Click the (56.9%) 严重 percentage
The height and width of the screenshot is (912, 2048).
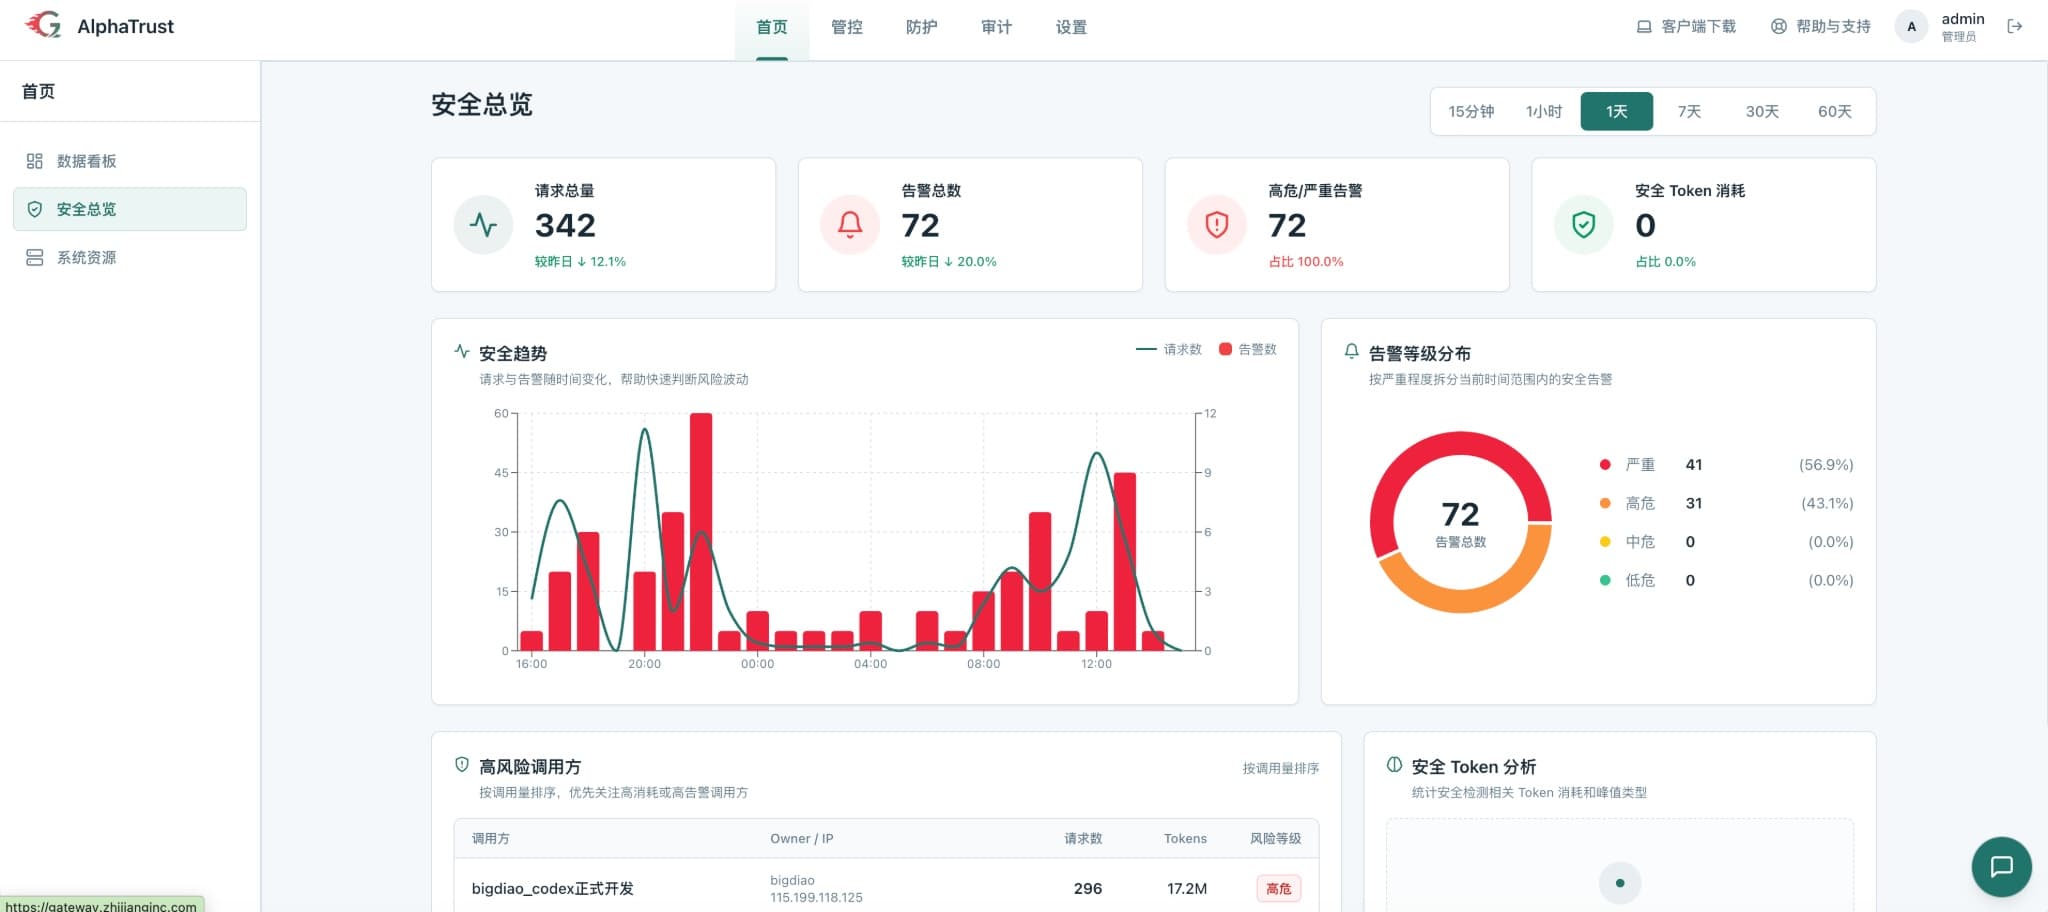pos(1826,465)
